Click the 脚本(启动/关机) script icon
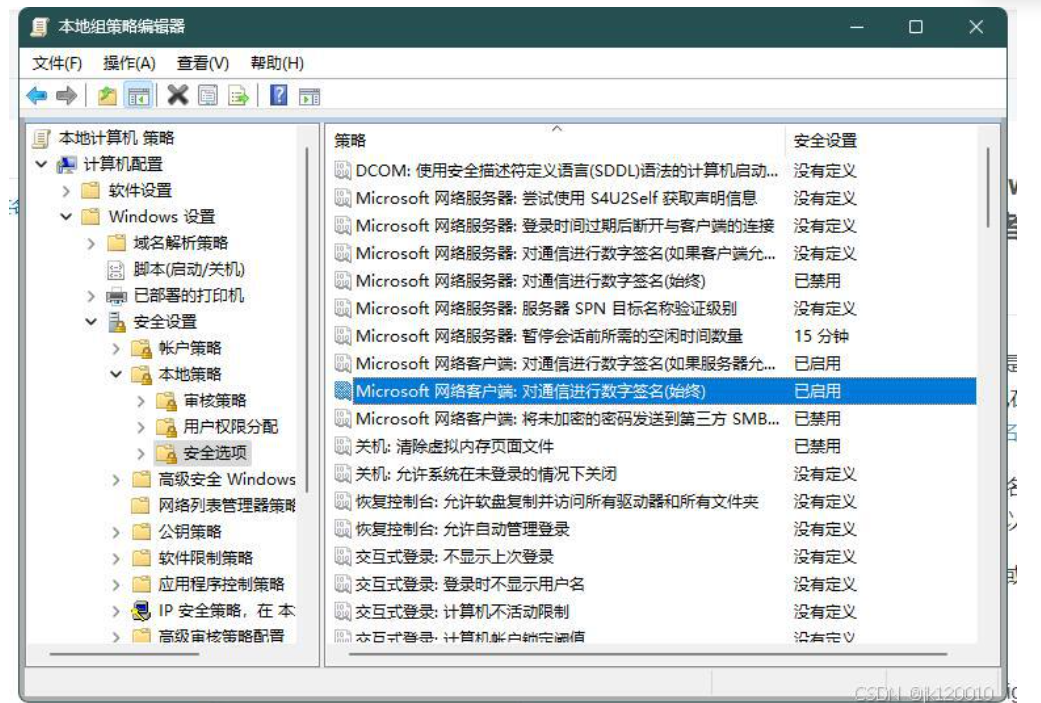 pos(116,269)
